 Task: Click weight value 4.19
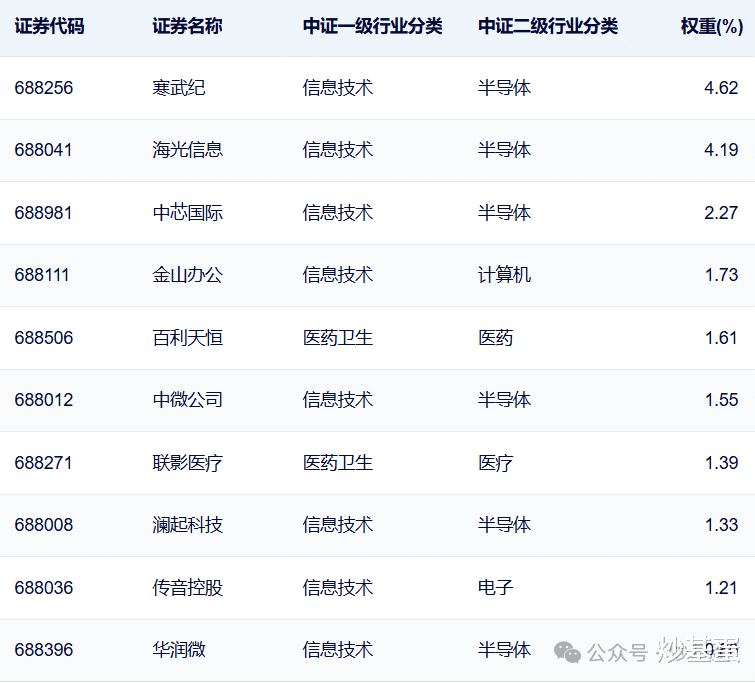721,150
